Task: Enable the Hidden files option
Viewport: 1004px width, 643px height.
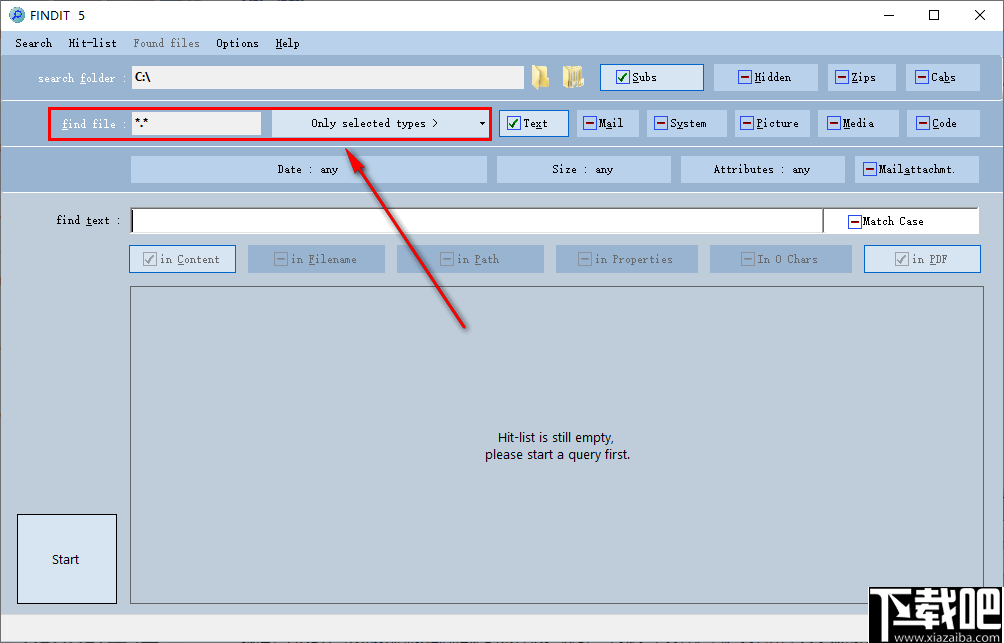Action: point(766,77)
